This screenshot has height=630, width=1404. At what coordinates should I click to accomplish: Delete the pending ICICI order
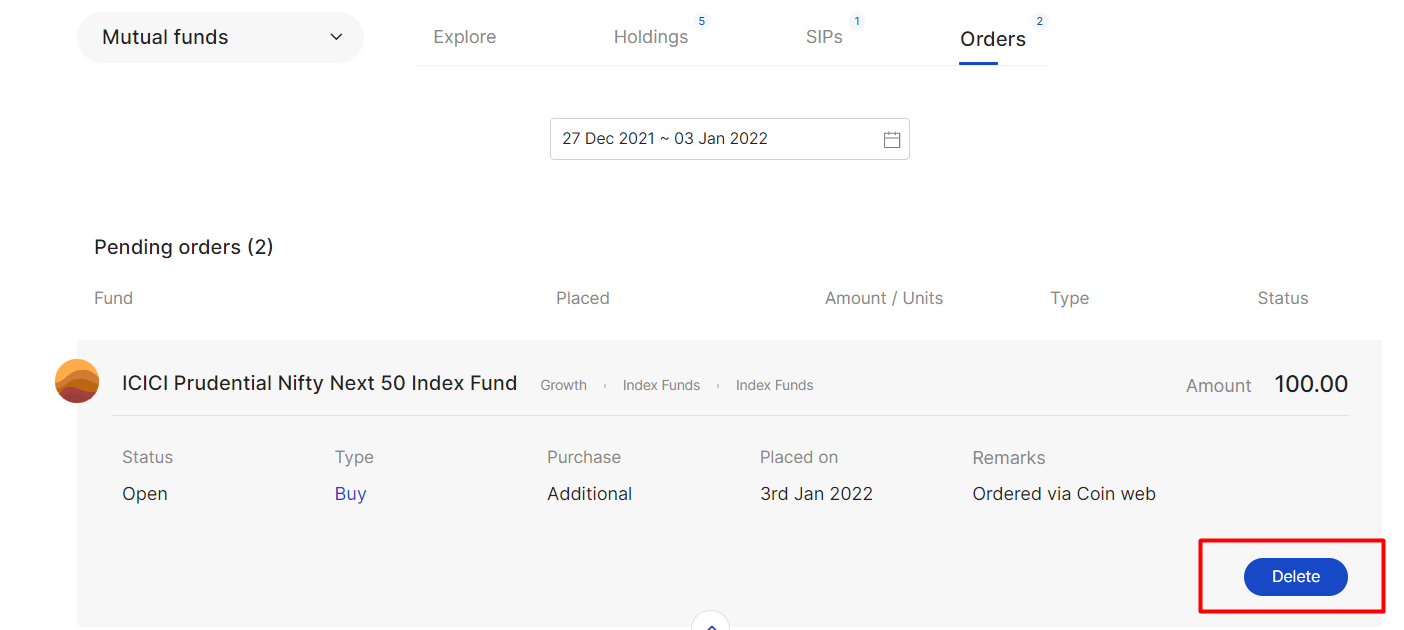click(1296, 577)
